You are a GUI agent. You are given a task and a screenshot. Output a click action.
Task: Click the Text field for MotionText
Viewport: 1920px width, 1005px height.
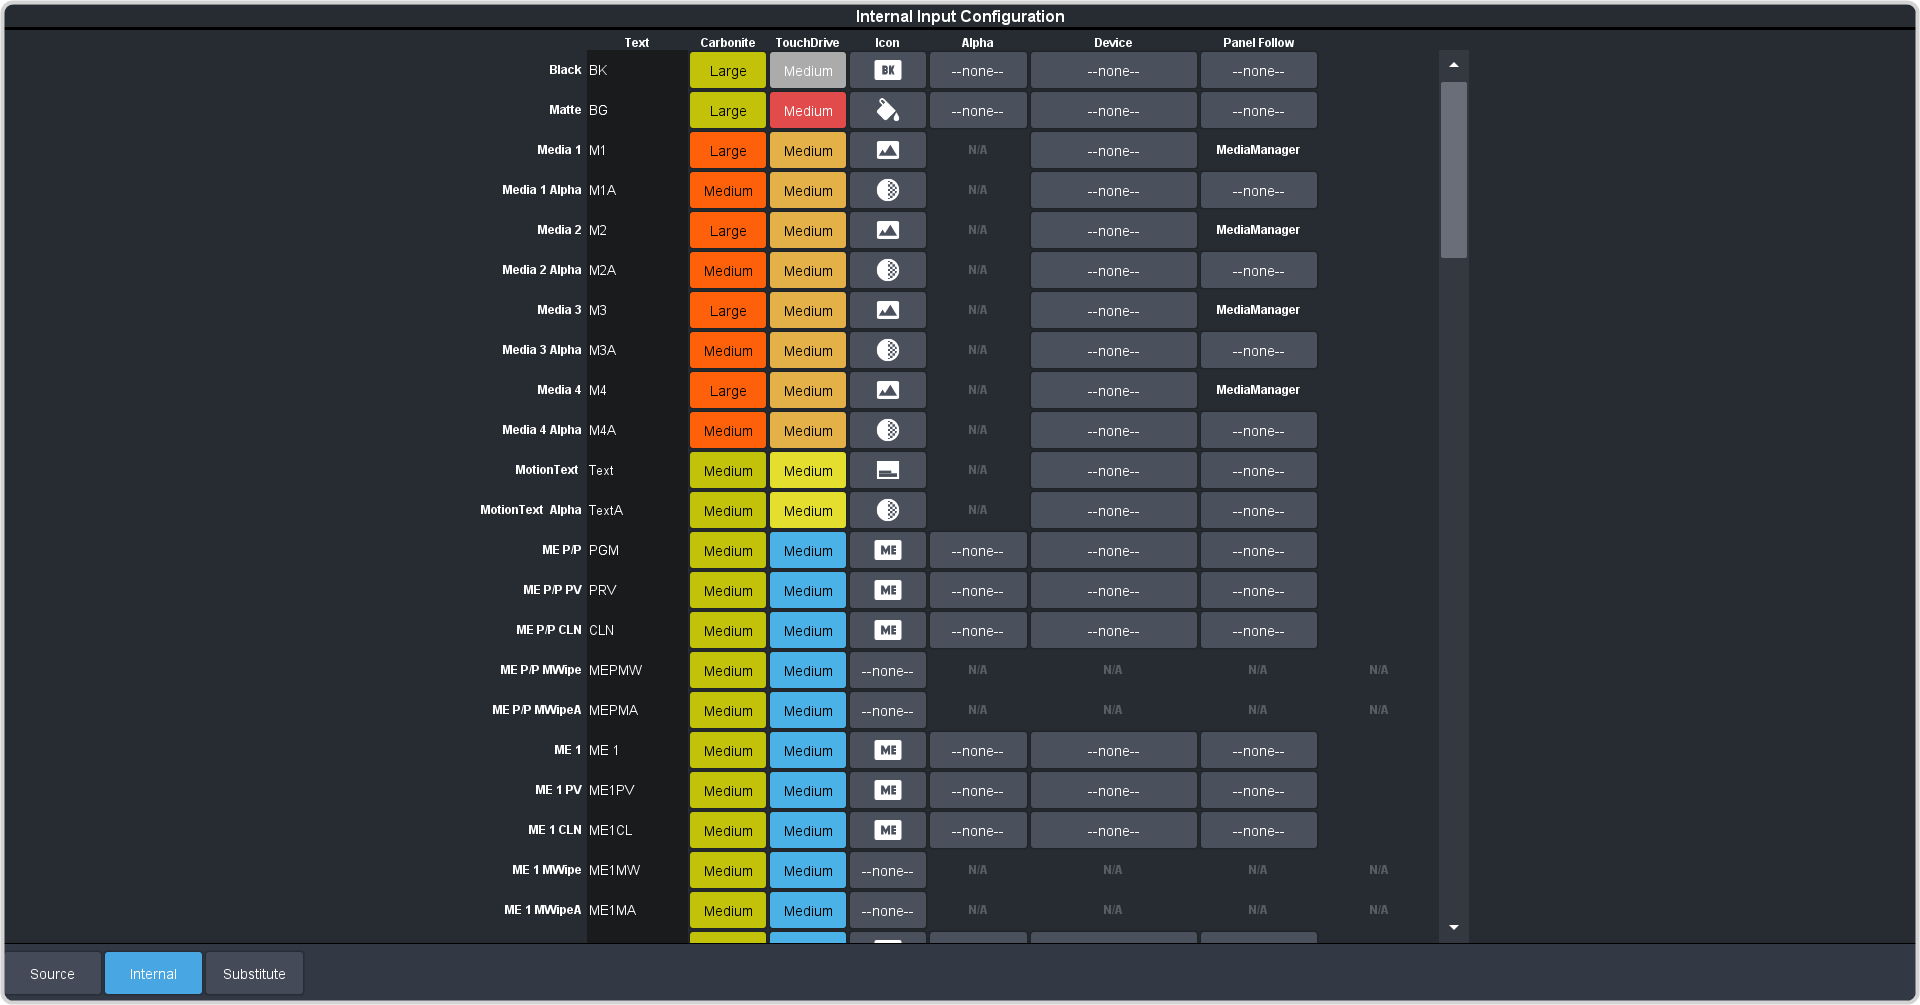click(636, 470)
